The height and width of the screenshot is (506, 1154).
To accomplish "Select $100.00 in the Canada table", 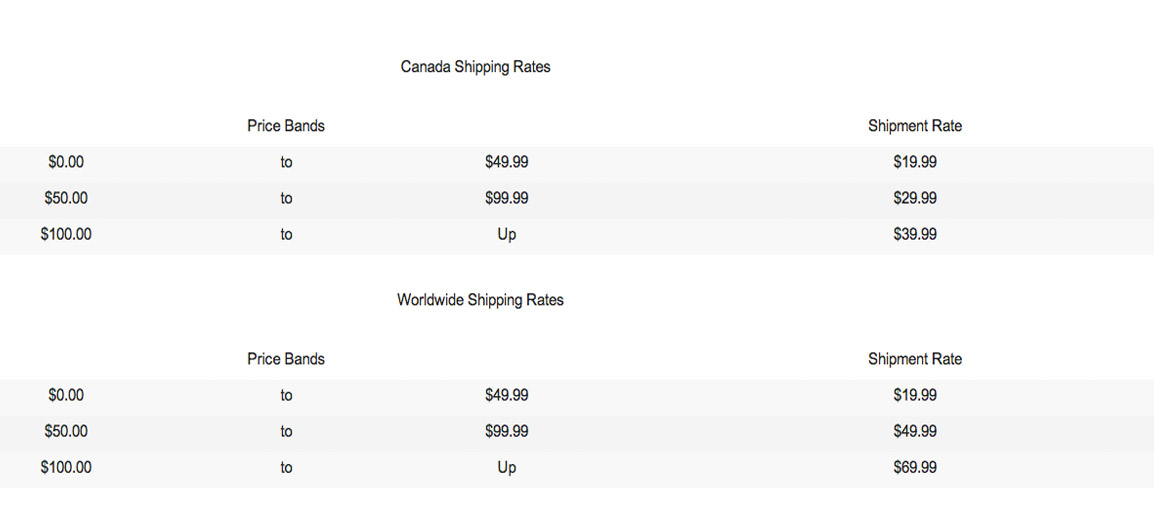I will click(x=66, y=234).
